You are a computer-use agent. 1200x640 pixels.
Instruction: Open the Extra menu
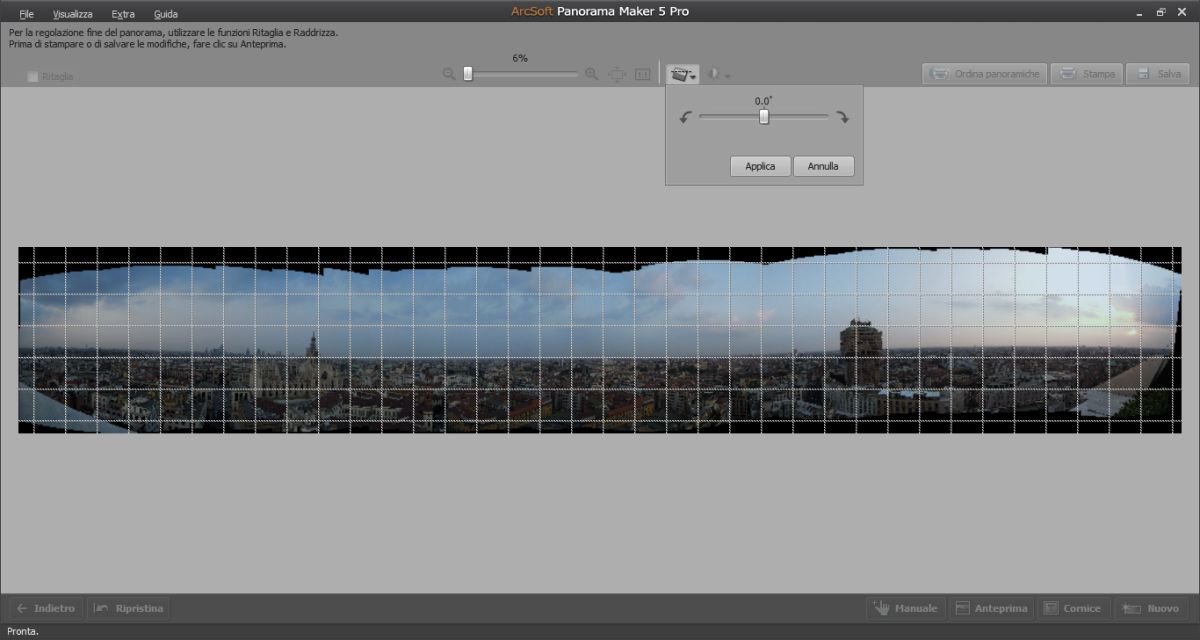point(123,14)
